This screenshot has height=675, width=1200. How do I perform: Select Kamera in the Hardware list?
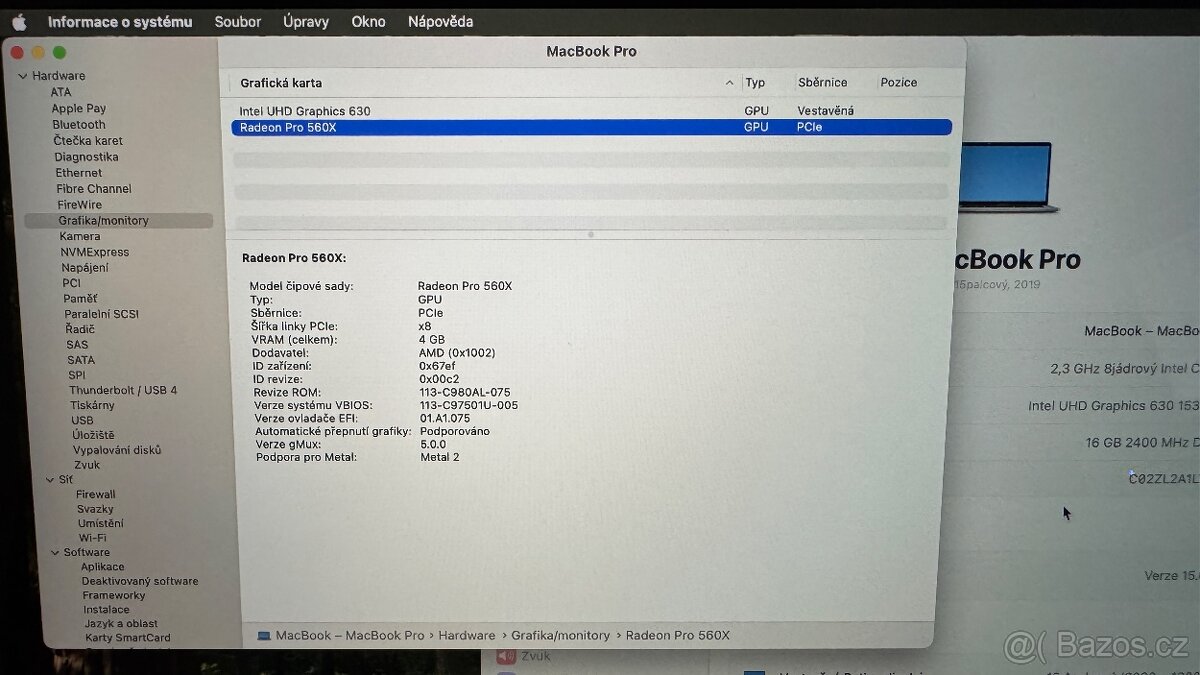click(x=78, y=235)
